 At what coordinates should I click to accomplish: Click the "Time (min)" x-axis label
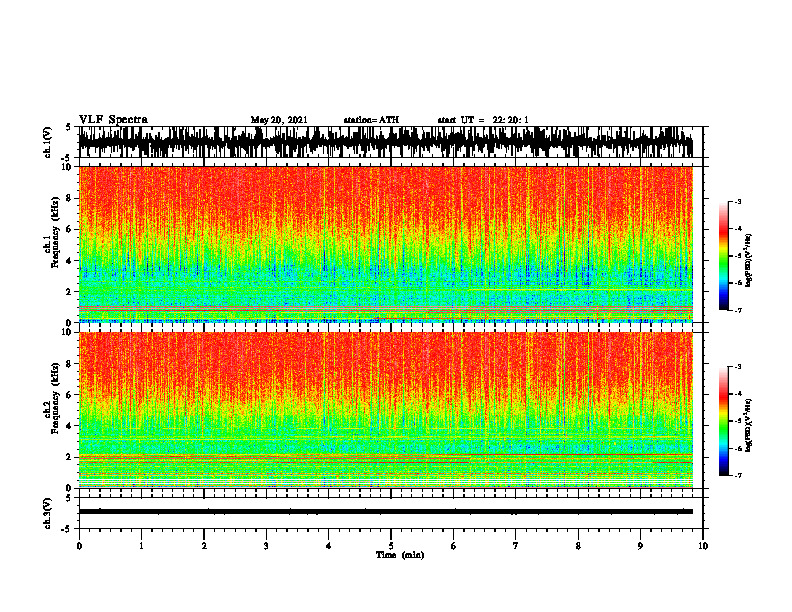click(x=400, y=555)
